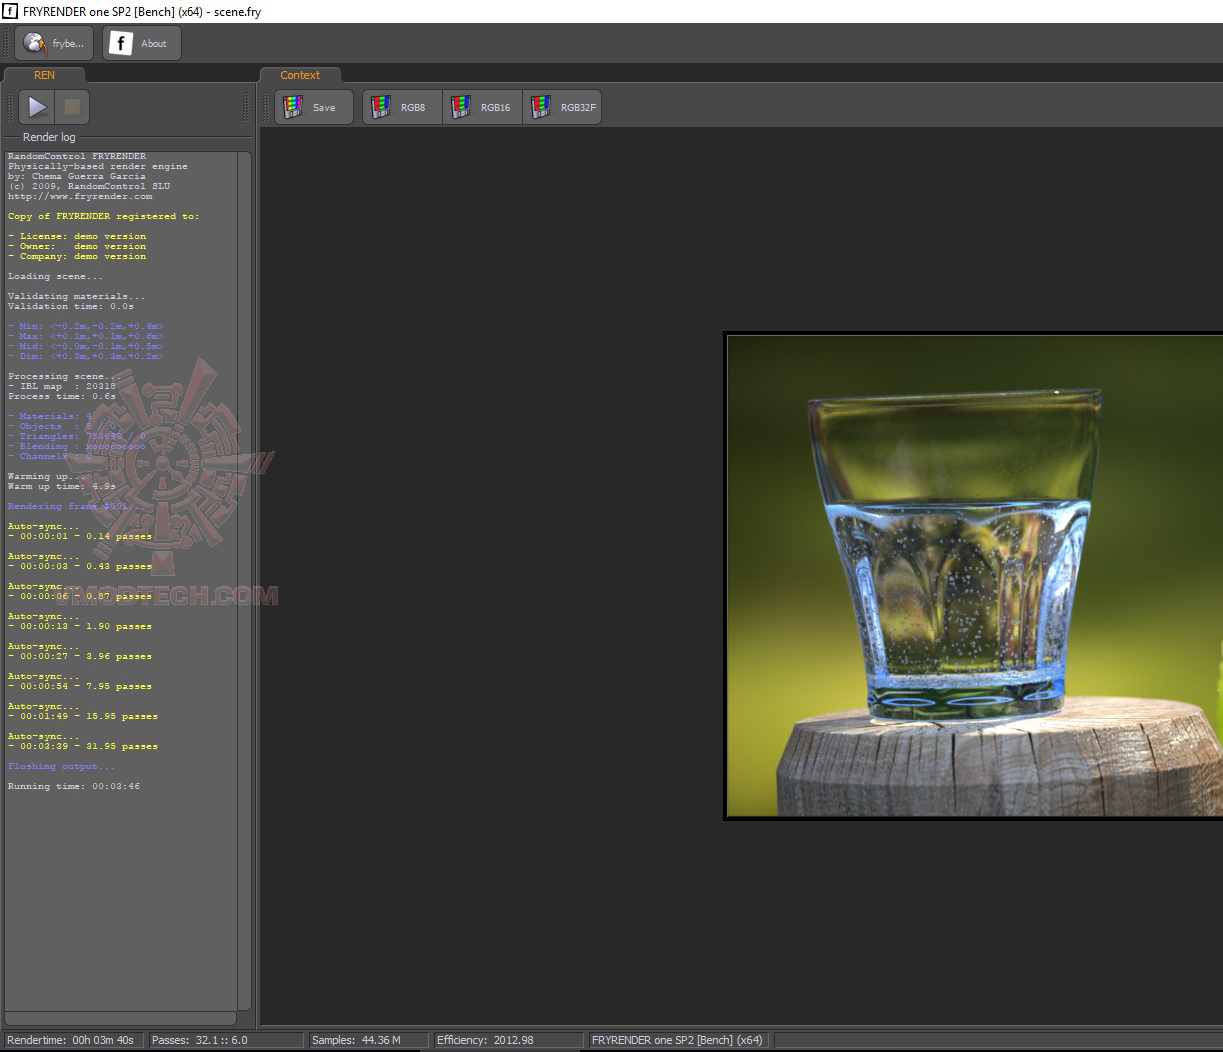Save the rendered image

point(314,107)
